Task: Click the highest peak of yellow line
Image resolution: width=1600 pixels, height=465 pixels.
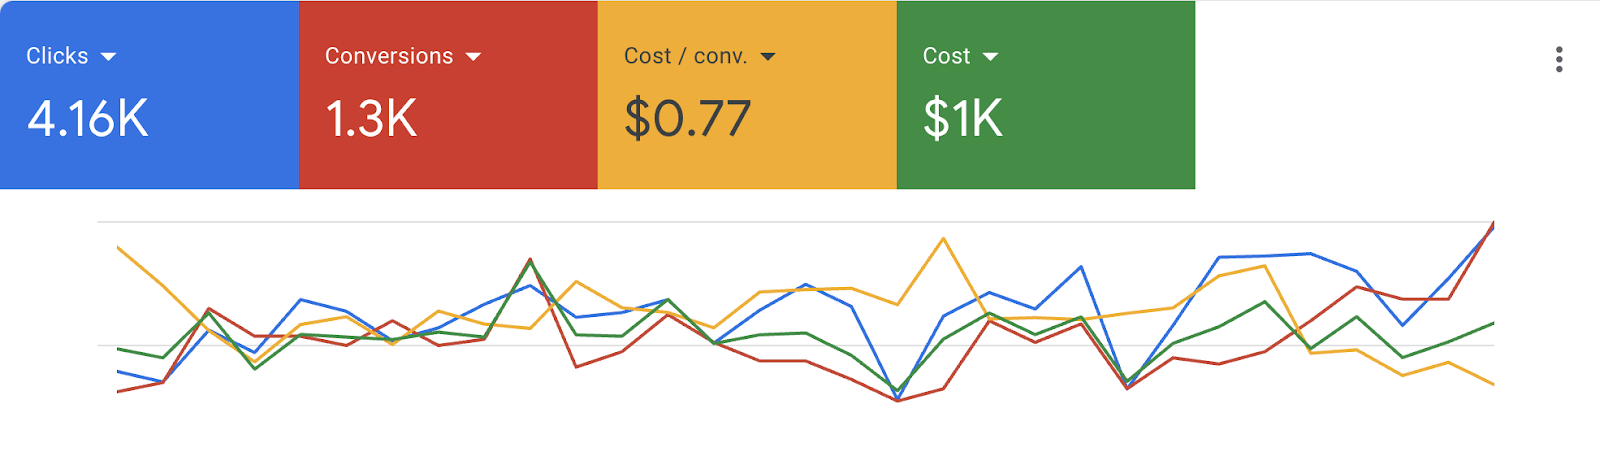Action: click(943, 239)
